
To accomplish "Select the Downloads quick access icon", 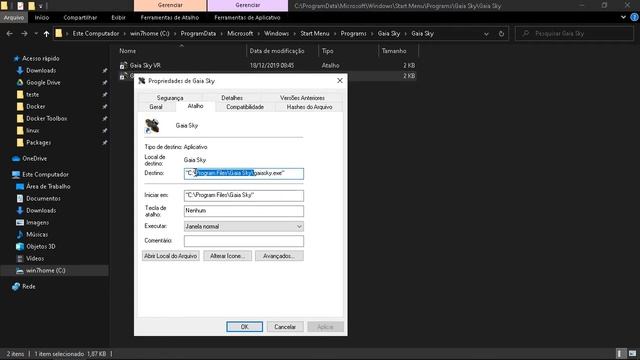I will click(20, 71).
